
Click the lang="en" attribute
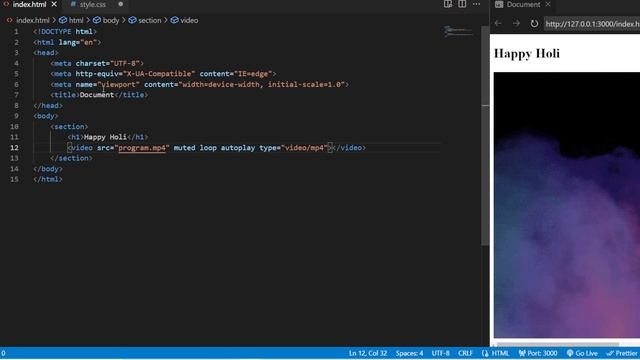[78, 42]
